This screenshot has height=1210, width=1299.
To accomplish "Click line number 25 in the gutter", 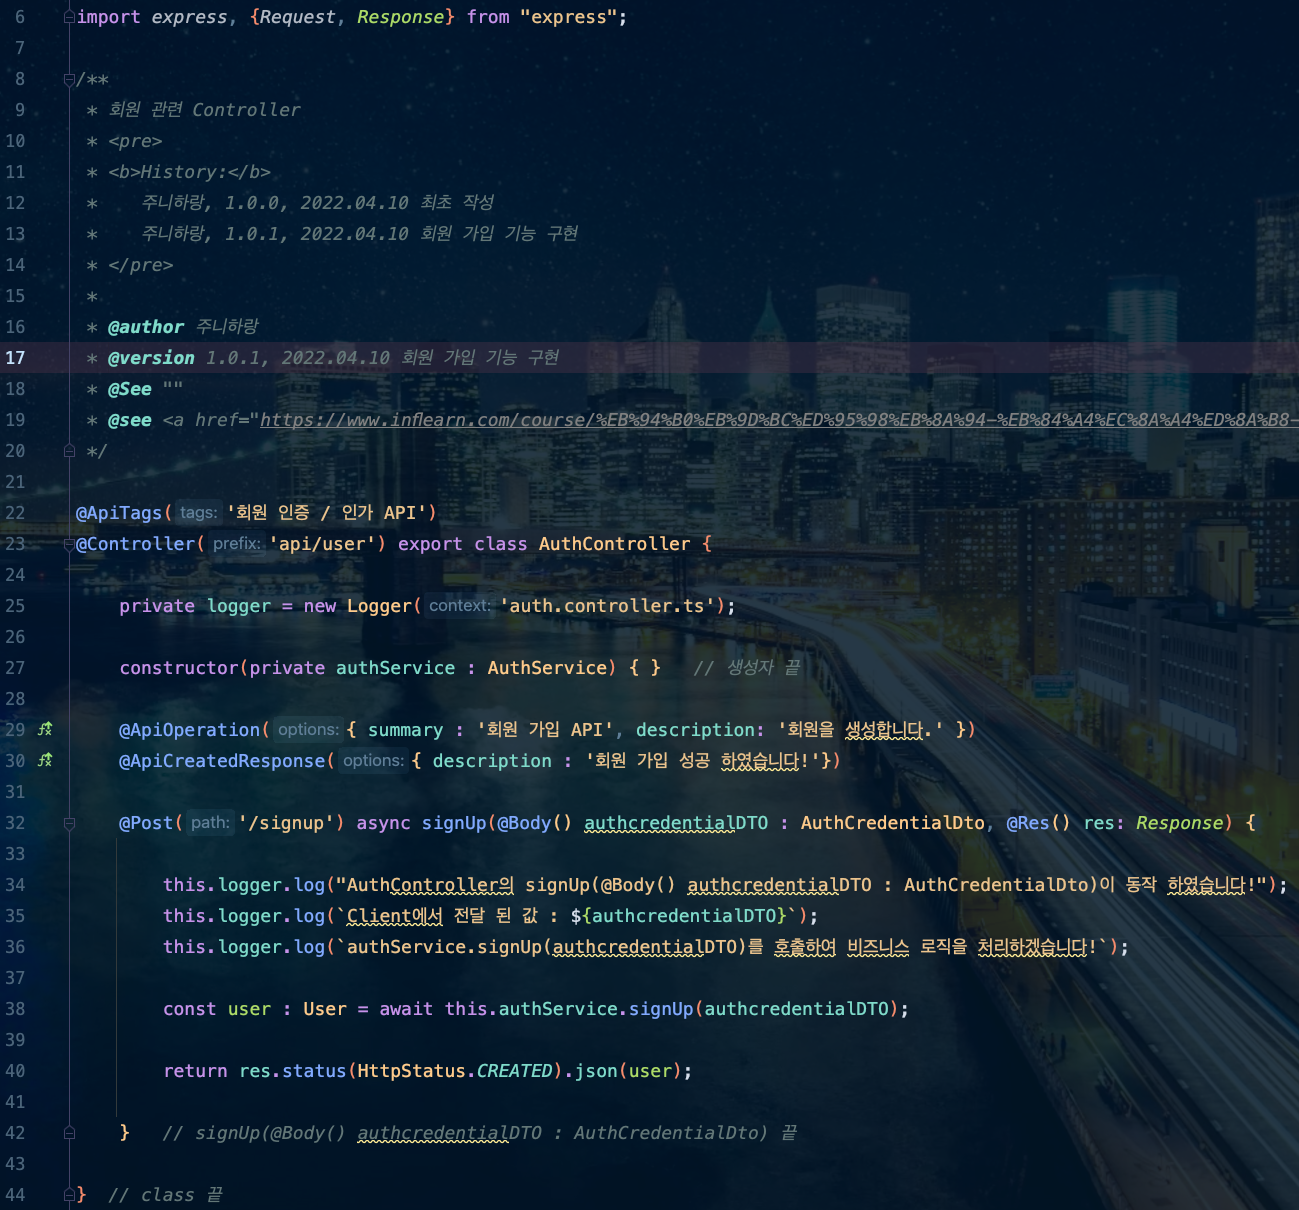I will [15, 606].
